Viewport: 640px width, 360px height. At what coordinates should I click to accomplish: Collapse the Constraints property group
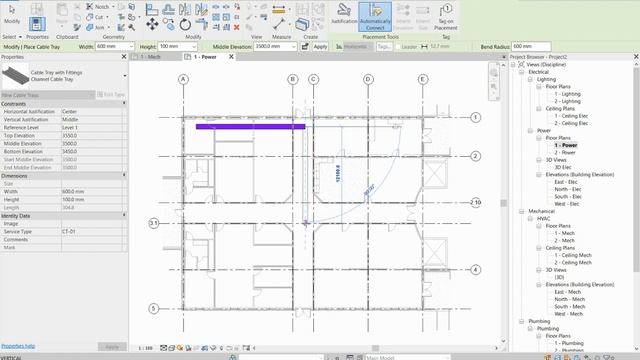pos(124,104)
